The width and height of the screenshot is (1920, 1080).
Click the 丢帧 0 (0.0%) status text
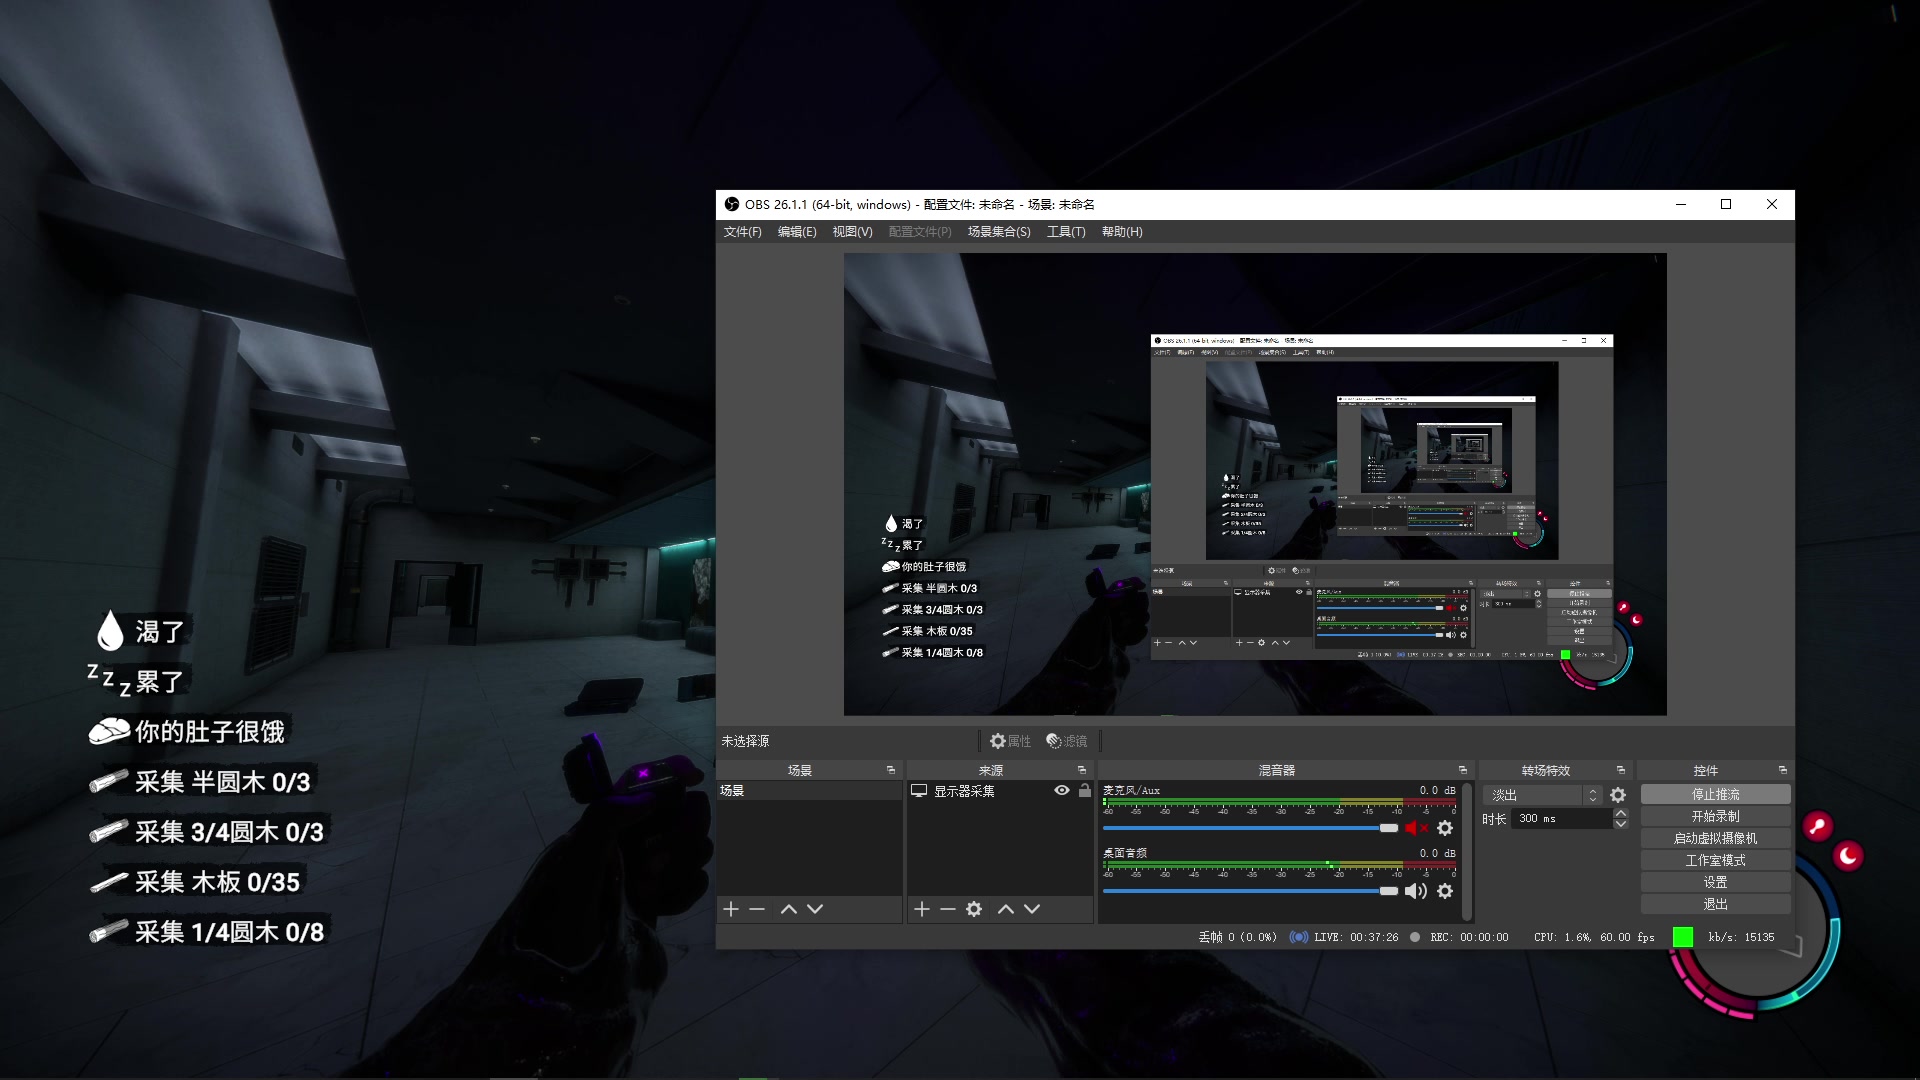pos(1237,937)
